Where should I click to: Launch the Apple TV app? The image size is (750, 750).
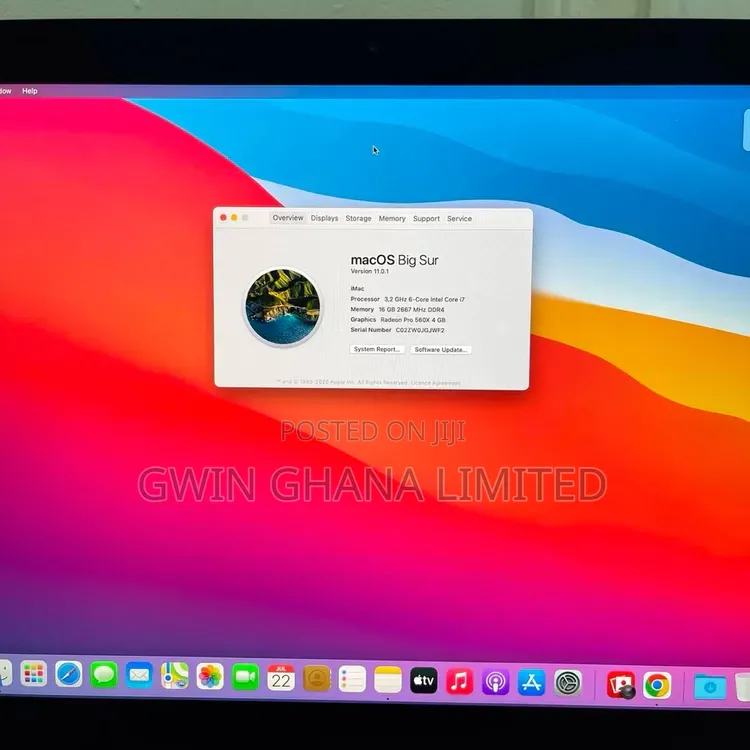click(424, 681)
